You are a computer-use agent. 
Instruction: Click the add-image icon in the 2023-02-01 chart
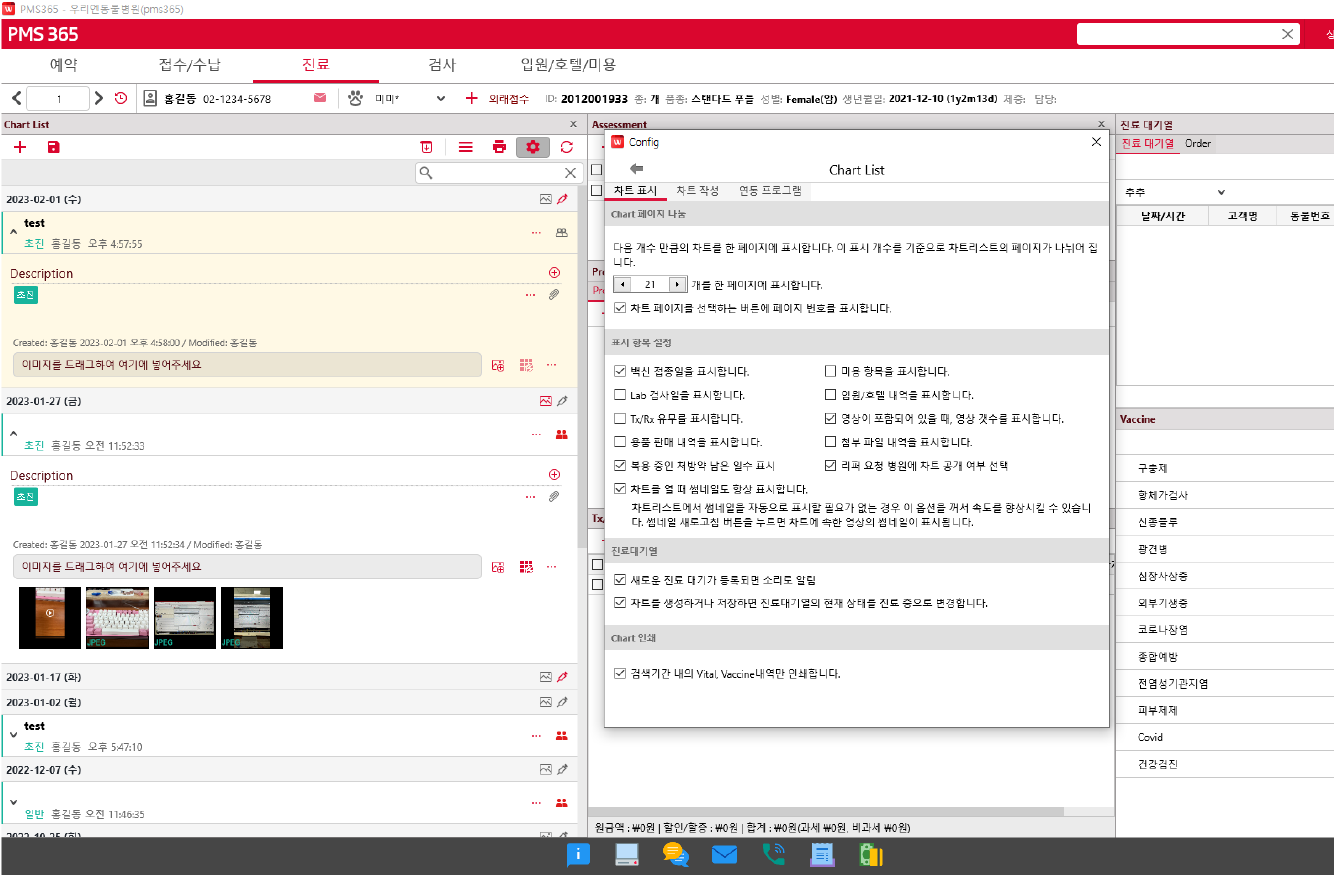tap(498, 365)
